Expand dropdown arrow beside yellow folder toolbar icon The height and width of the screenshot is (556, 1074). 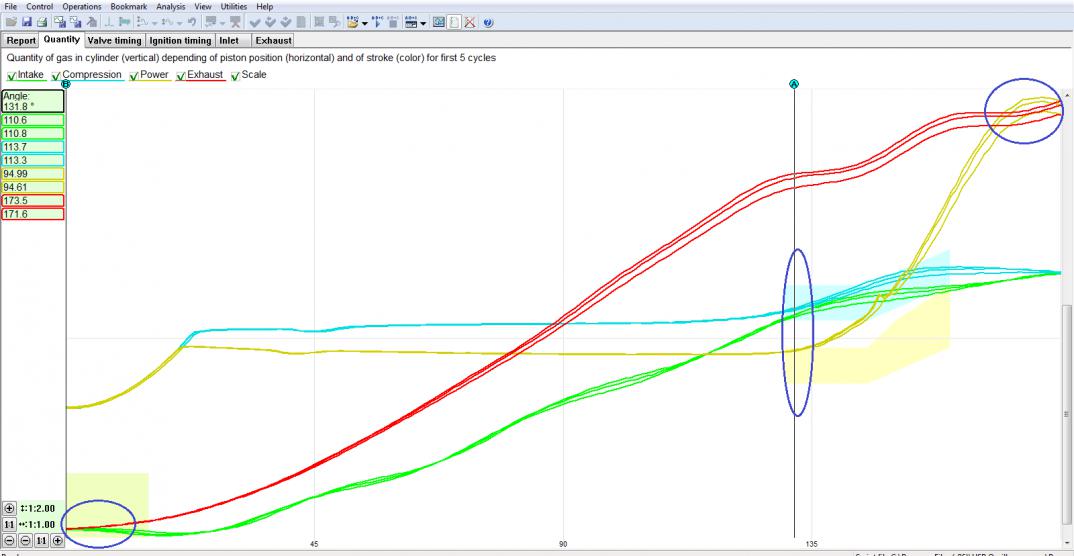point(366,21)
